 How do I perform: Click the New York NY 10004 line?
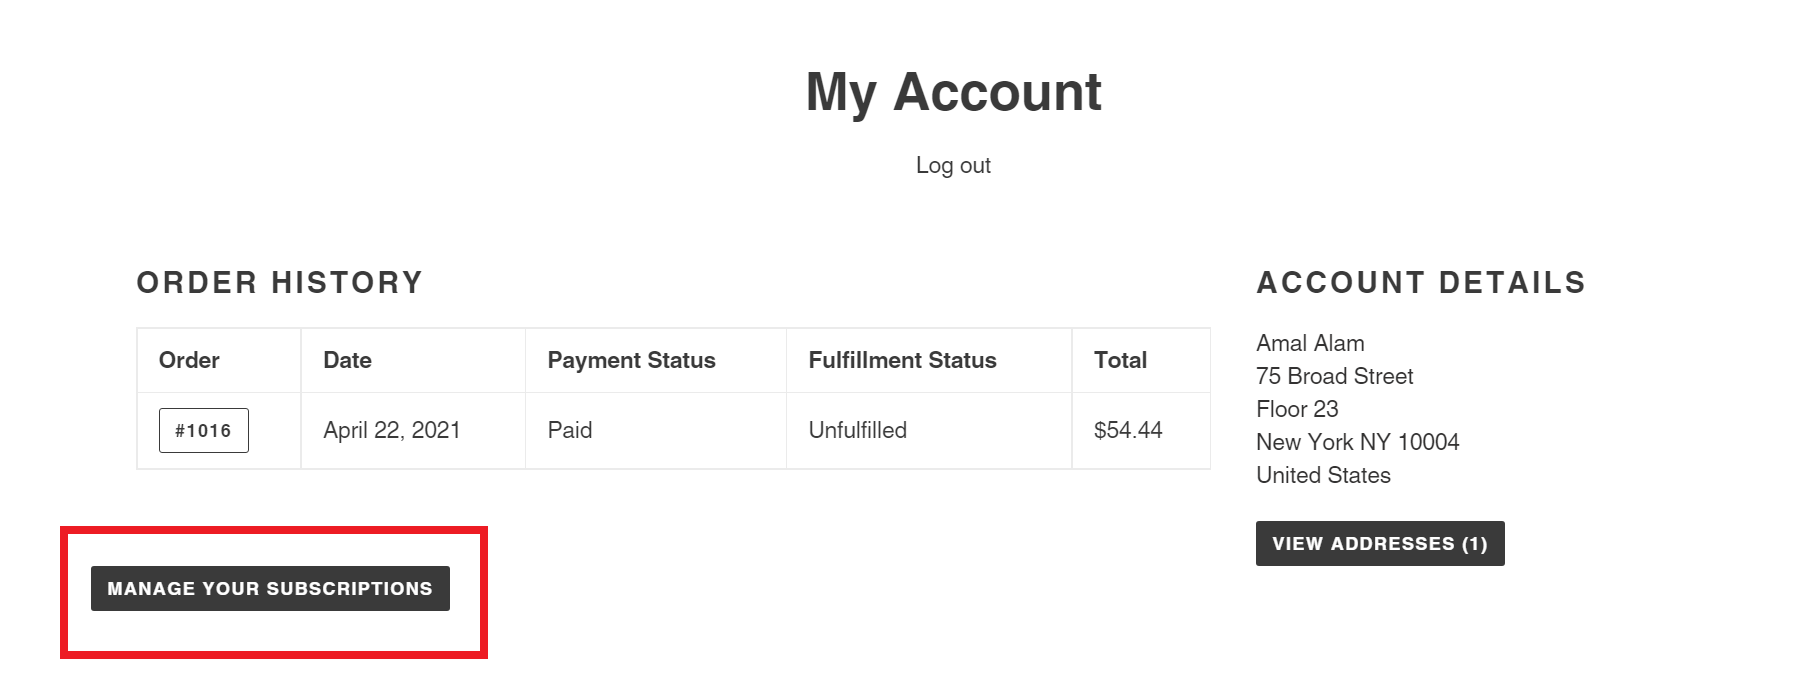tap(1358, 442)
